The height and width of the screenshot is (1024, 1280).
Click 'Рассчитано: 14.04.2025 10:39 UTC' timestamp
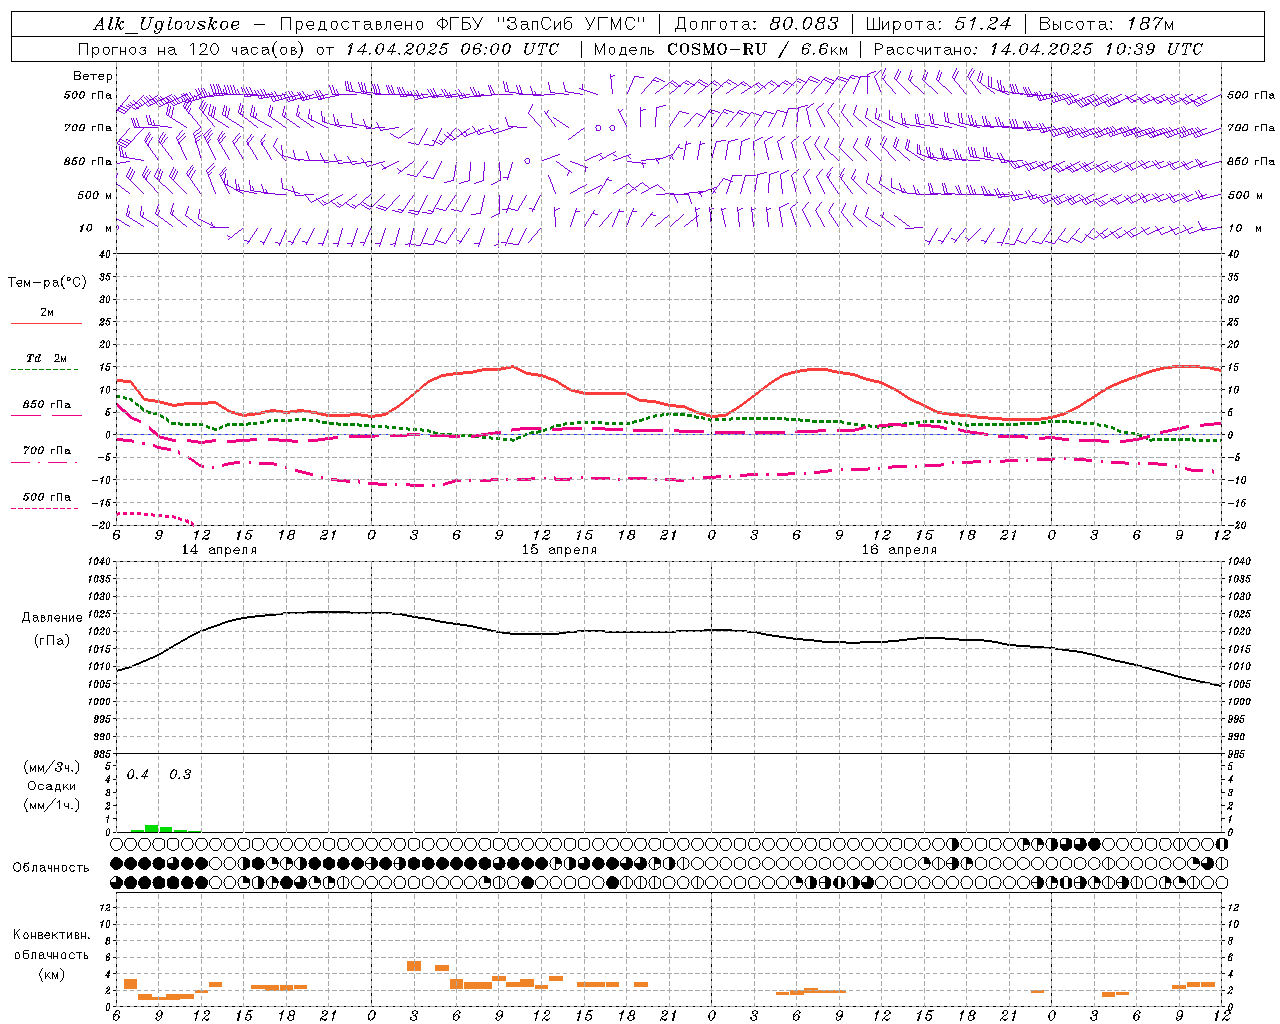(x=1038, y=49)
